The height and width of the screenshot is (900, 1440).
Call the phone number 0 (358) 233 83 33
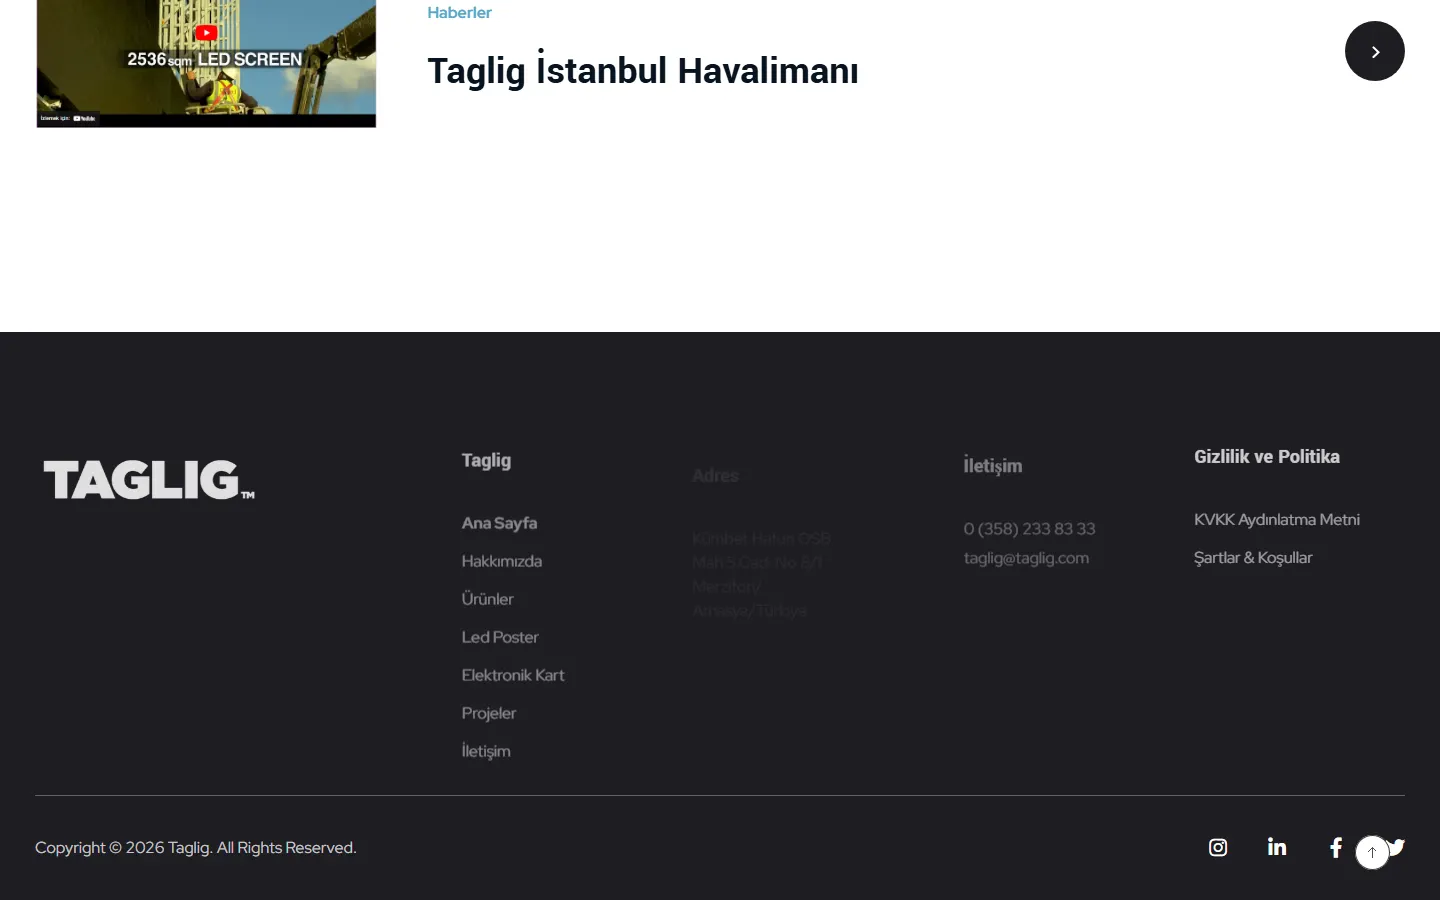tap(1029, 528)
